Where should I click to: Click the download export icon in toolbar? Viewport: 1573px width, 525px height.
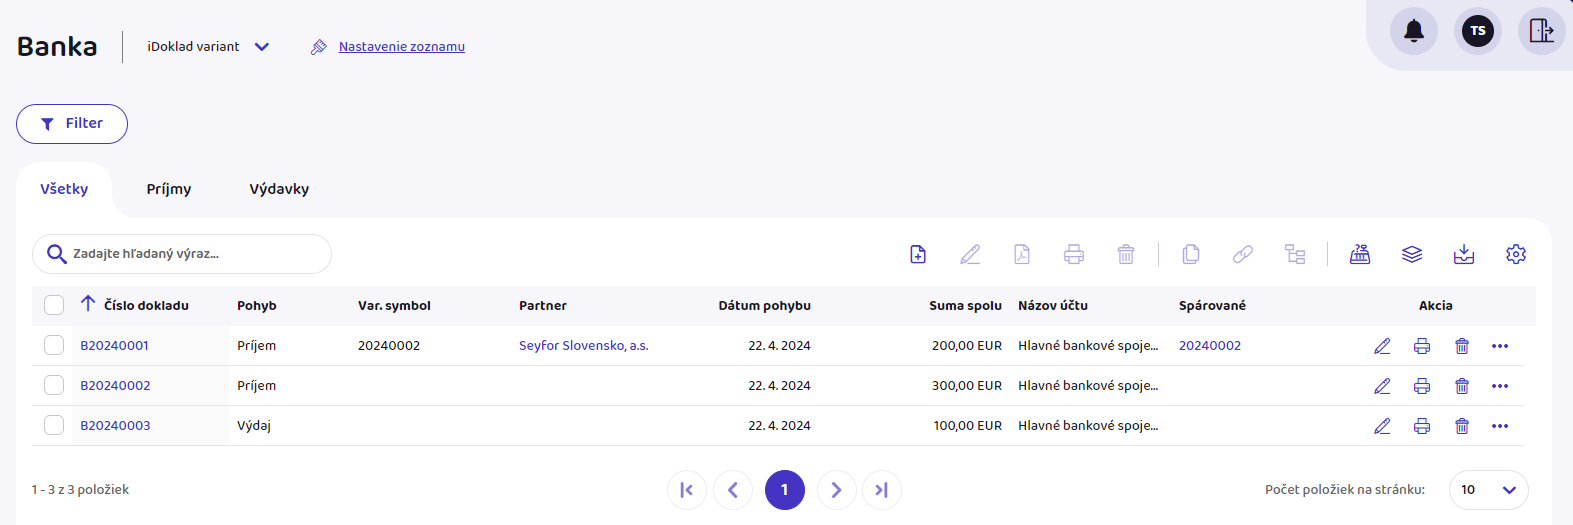point(1463,254)
